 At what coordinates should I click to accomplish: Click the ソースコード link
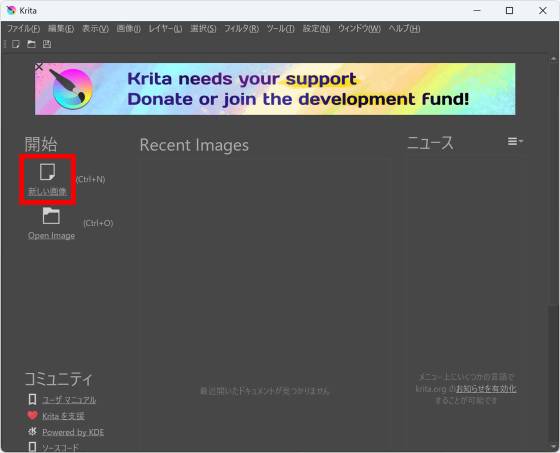point(60,447)
